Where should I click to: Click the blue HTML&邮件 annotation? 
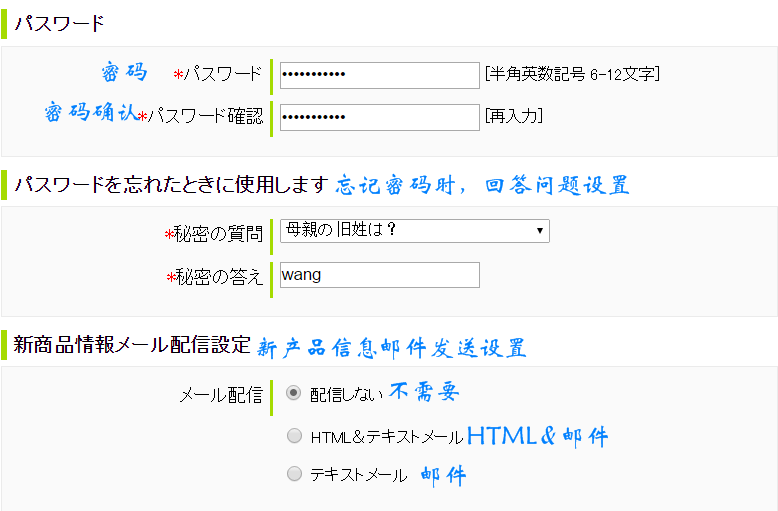537,436
